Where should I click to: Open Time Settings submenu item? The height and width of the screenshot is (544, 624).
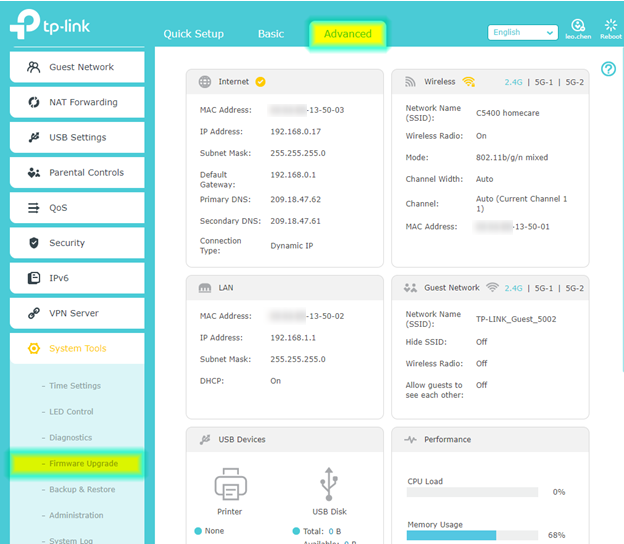[x=75, y=386]
